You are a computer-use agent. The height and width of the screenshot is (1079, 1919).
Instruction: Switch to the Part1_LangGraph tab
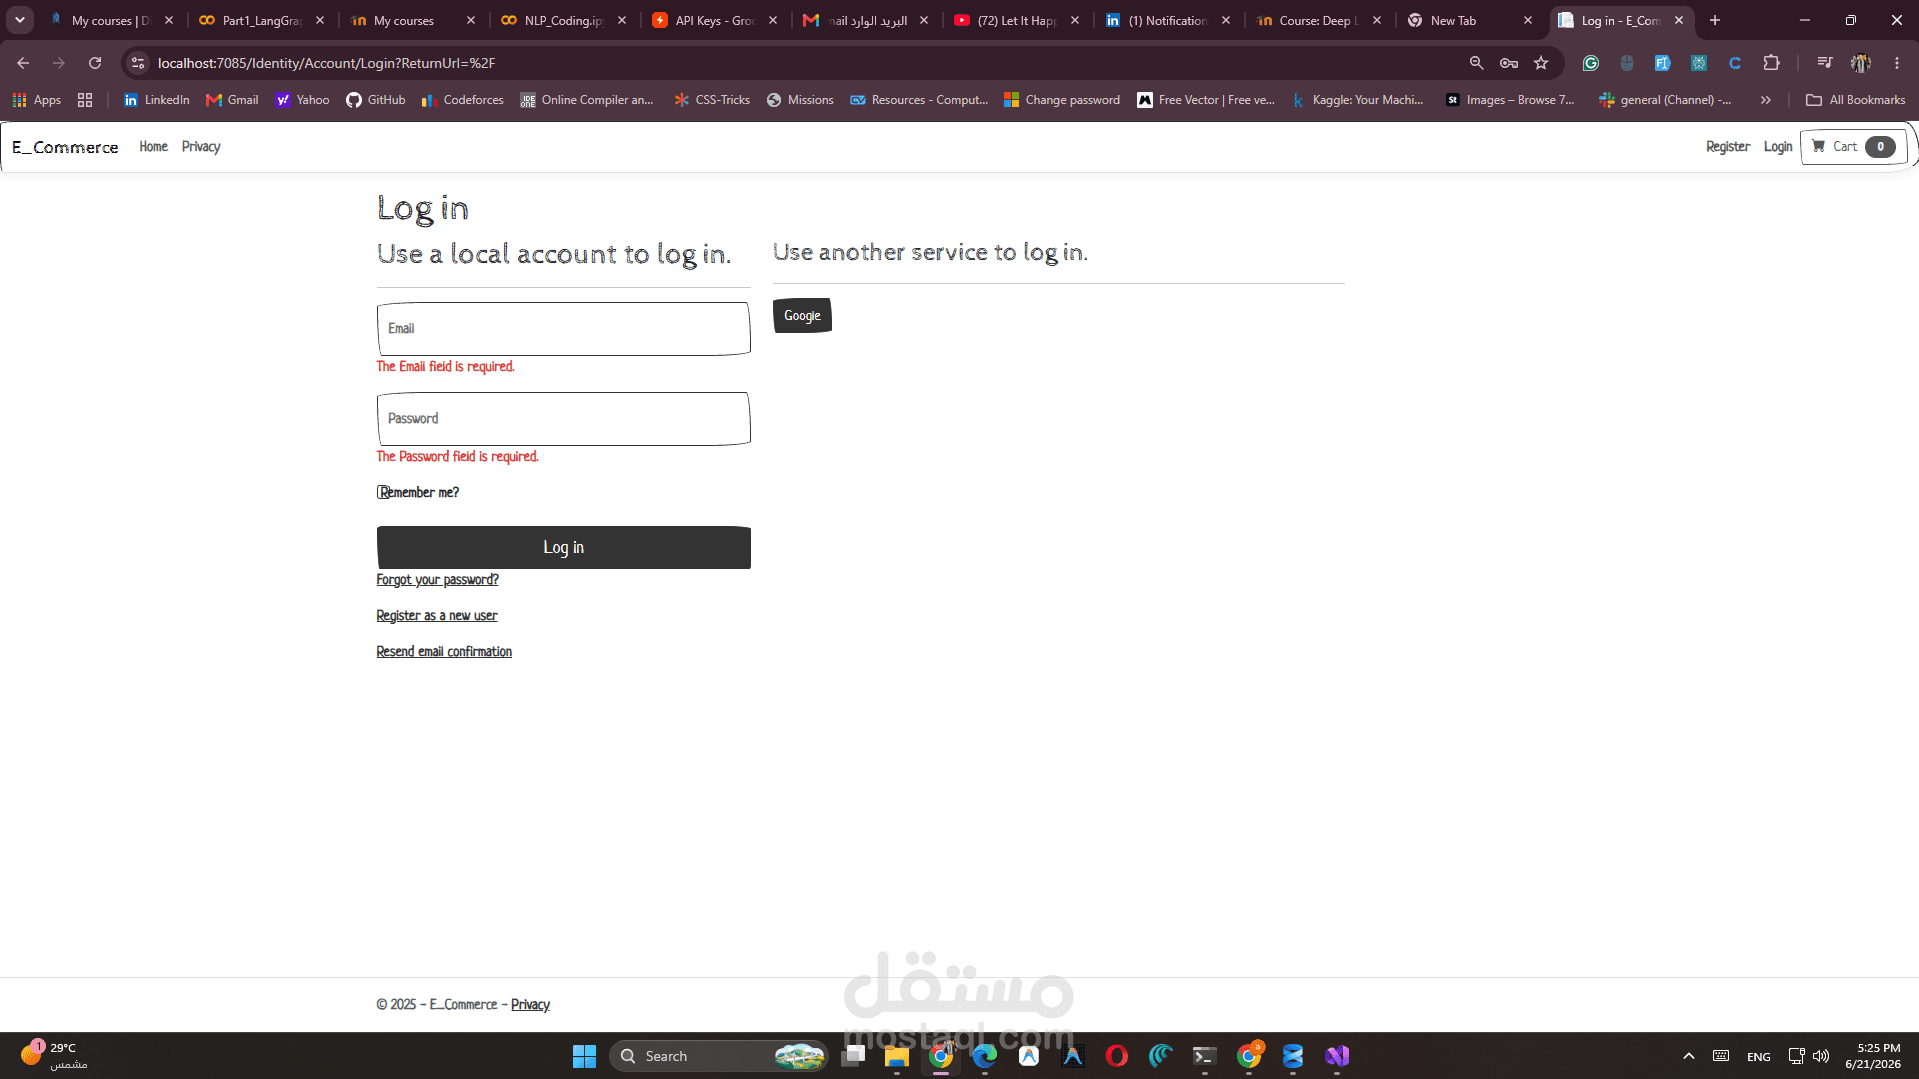click(262, 20)
